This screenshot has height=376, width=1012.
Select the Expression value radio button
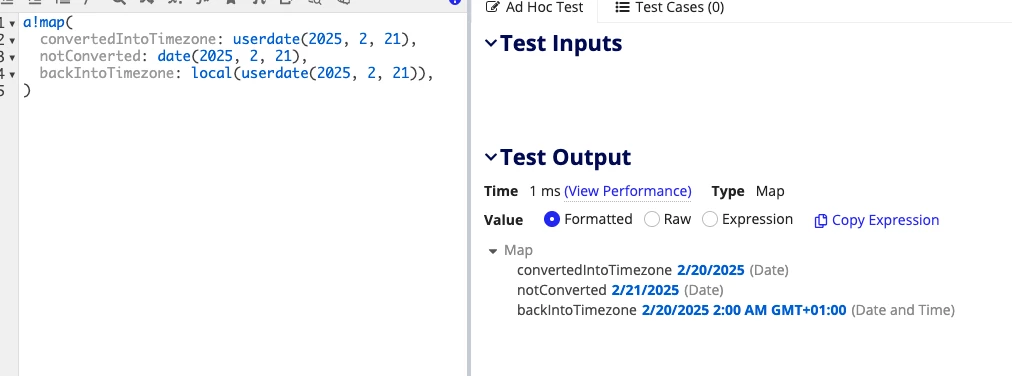coord(710,219)
